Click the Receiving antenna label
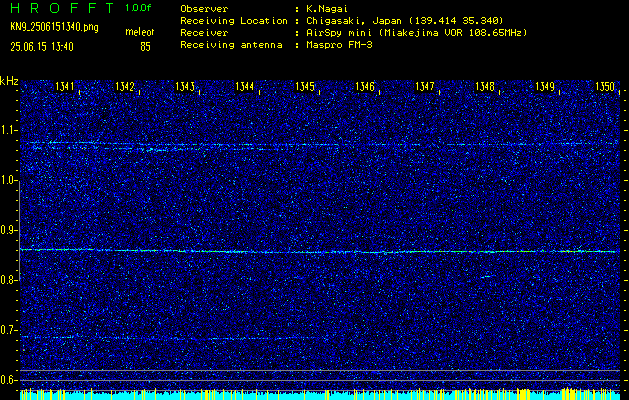This screenshot has height=400, width=629. click(x=231, y=45)
